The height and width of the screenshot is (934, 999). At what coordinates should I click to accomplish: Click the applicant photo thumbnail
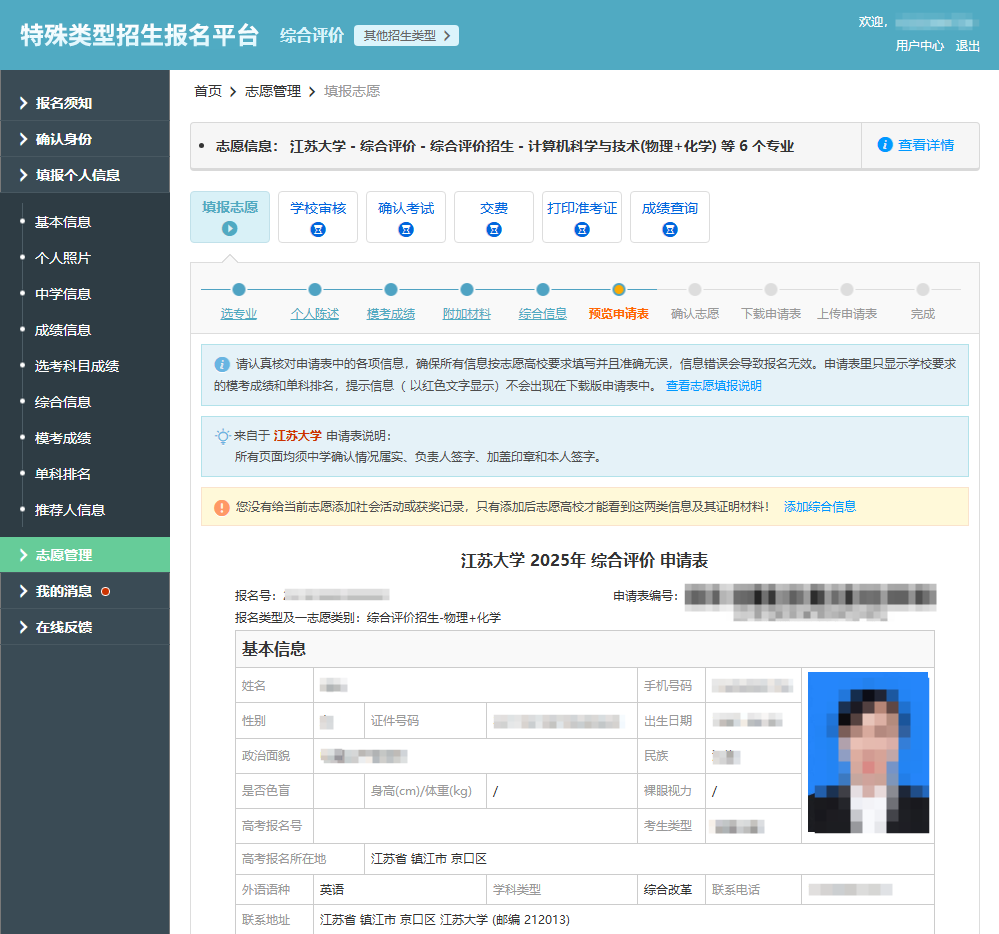[x=868, y=752]
